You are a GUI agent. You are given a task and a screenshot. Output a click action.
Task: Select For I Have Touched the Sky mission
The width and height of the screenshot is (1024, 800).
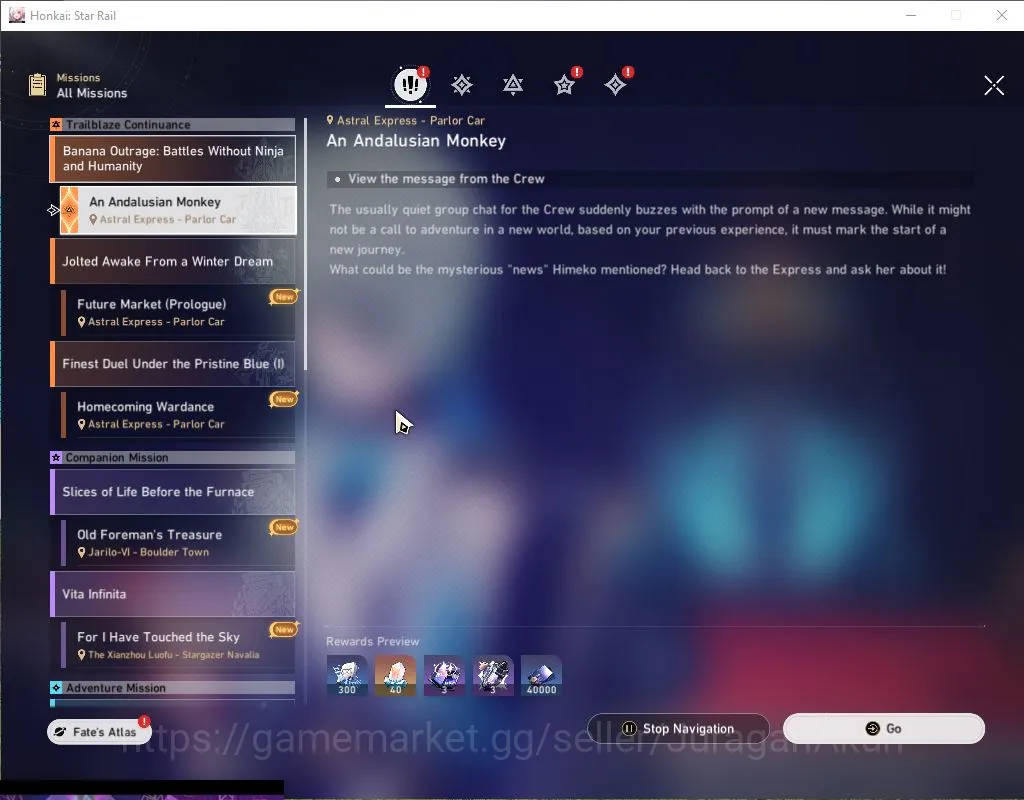point(178,645)
